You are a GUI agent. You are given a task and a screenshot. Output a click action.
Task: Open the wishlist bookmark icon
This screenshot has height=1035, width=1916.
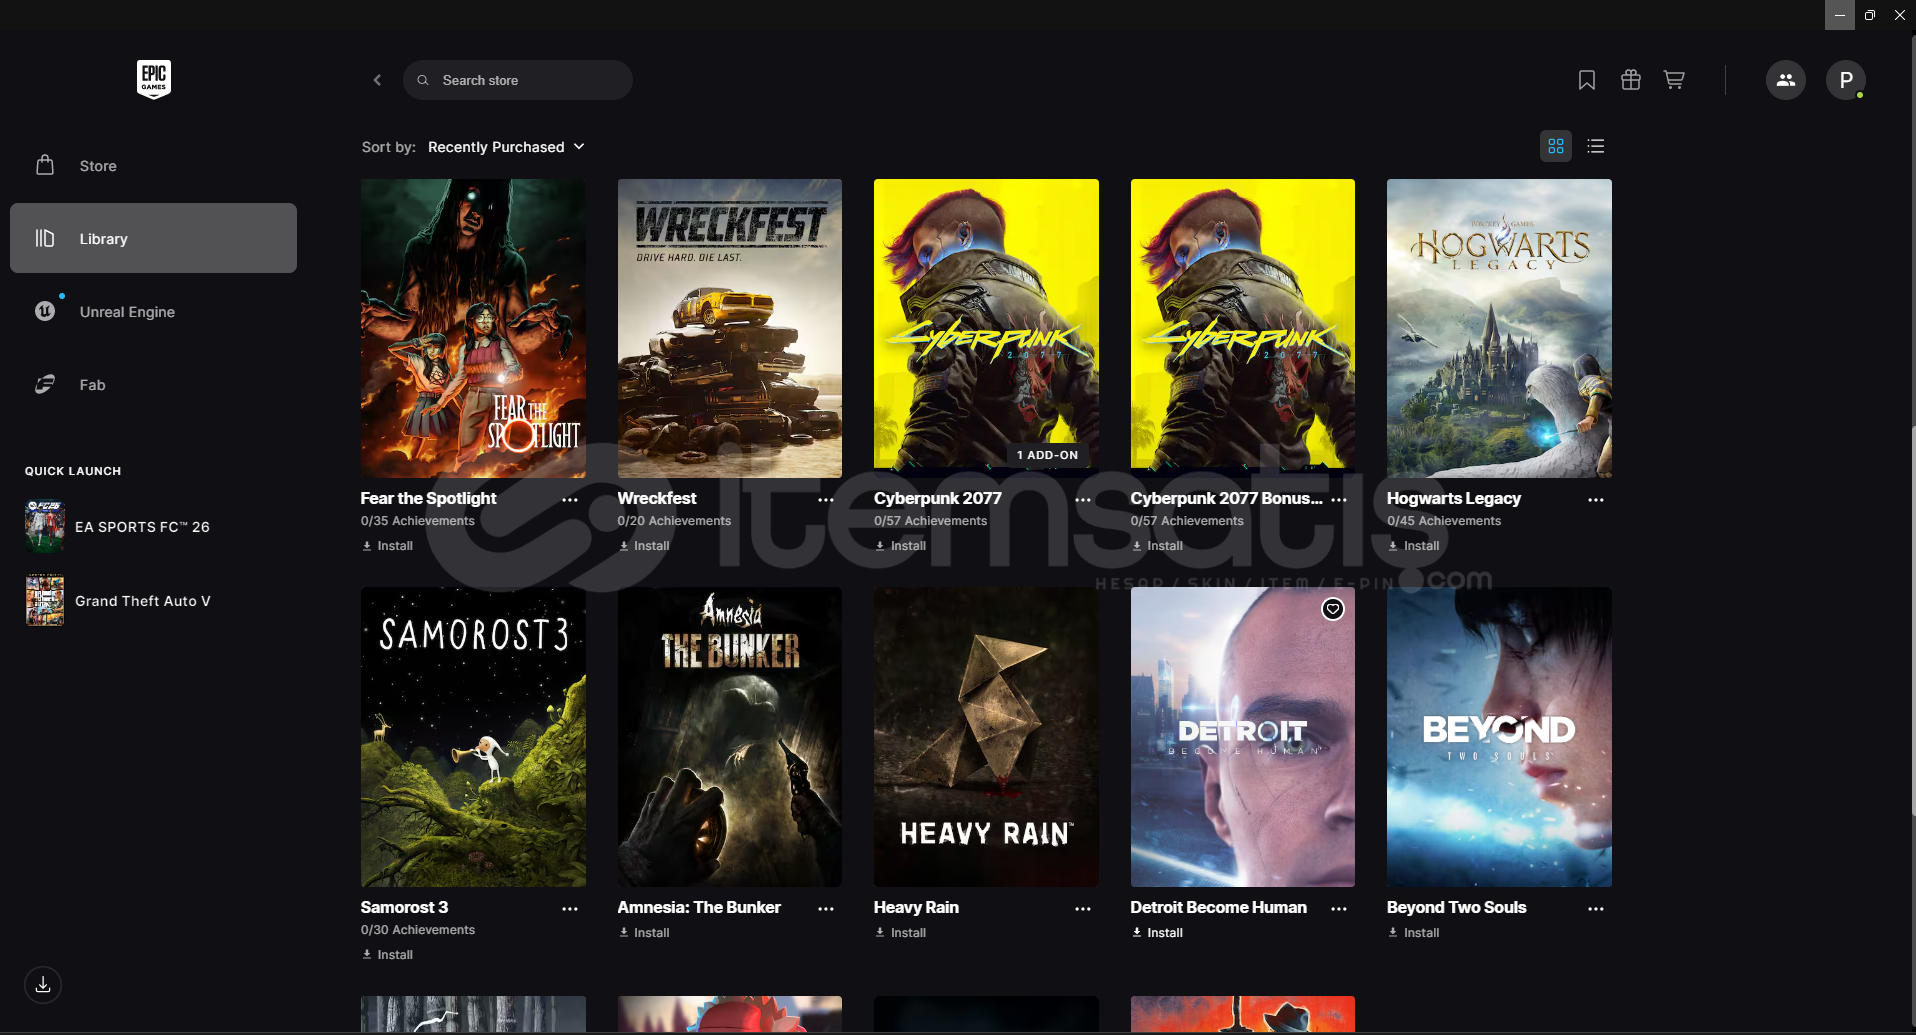(x=1587, y=80)
